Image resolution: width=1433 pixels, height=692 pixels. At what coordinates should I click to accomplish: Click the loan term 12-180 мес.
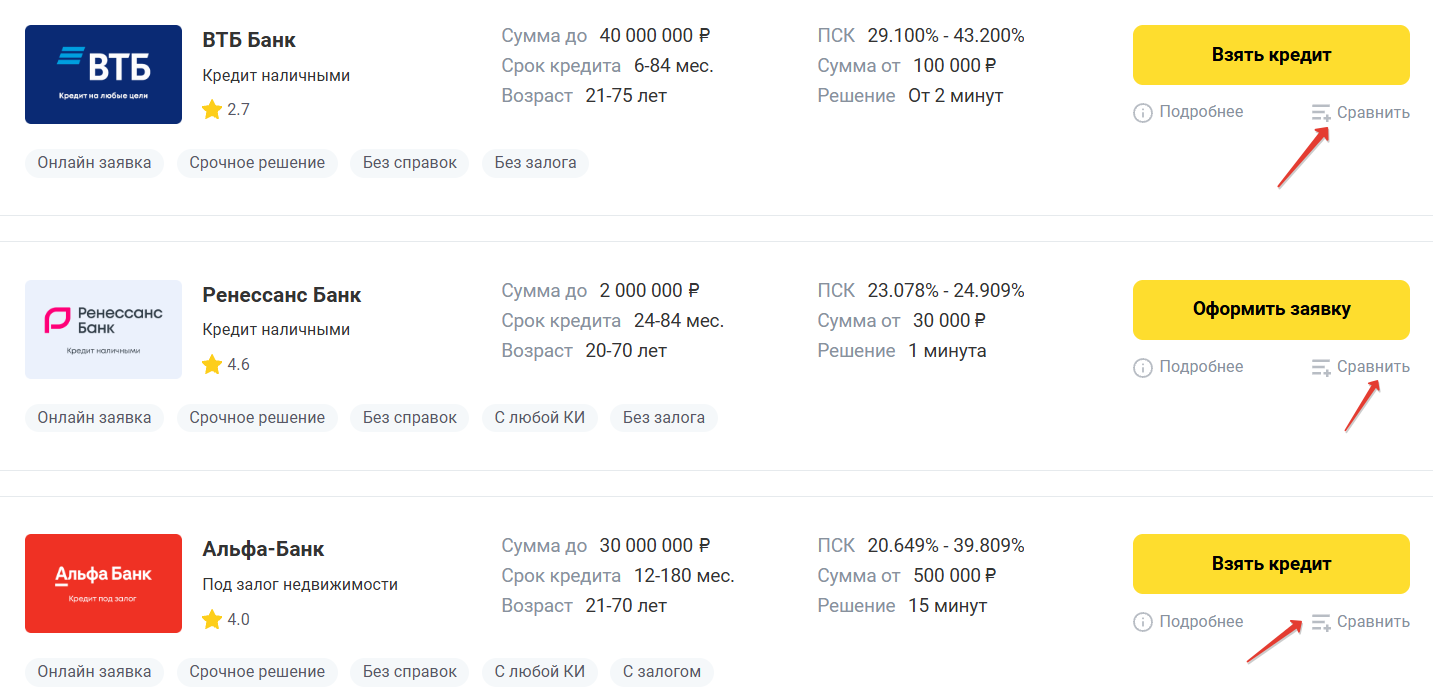coord(684,576)
